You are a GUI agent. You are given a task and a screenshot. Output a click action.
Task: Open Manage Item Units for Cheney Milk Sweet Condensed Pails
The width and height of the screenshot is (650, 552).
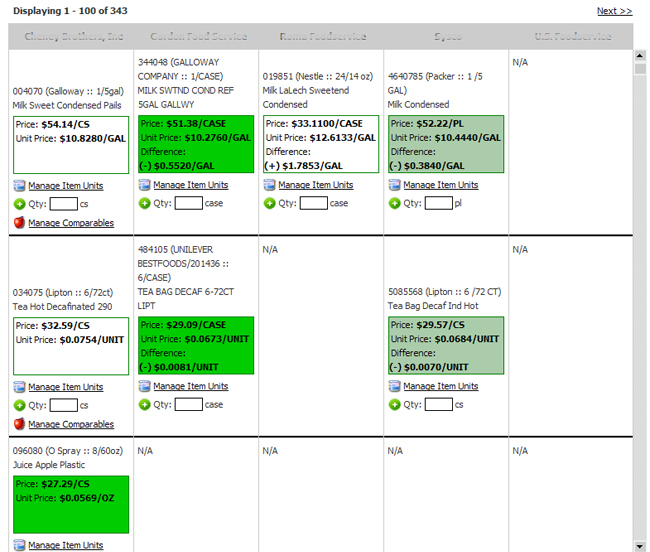[65, 186]
